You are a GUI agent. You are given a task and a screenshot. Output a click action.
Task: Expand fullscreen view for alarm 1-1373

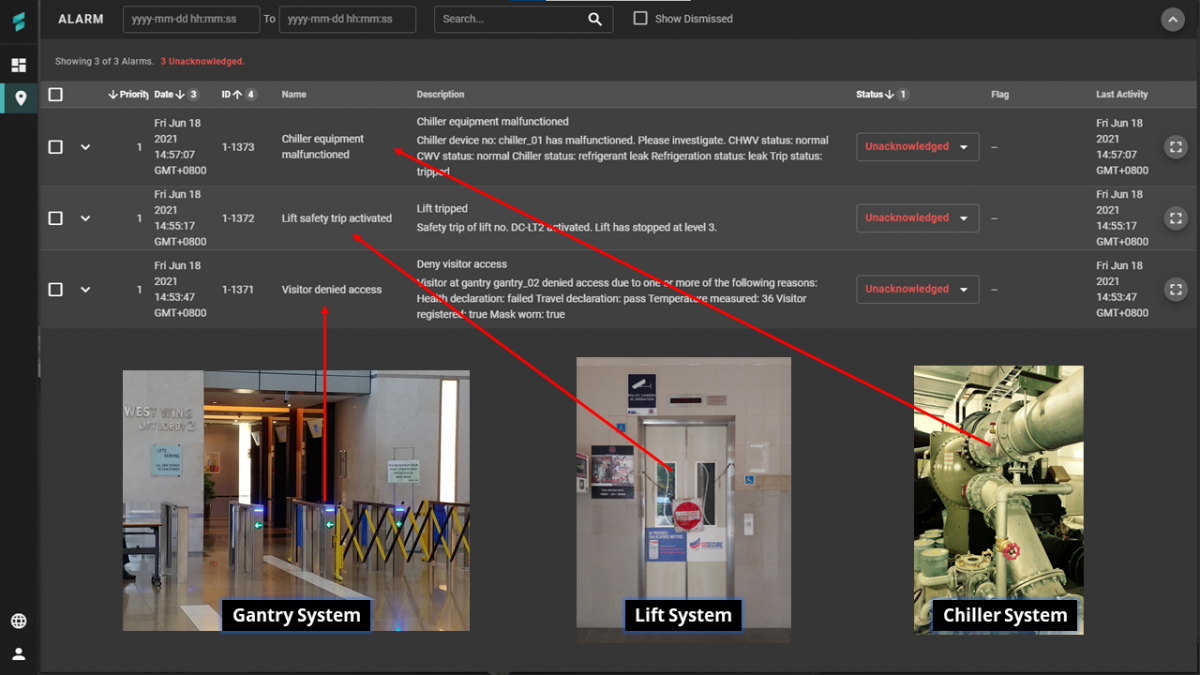click(1176, 147)
